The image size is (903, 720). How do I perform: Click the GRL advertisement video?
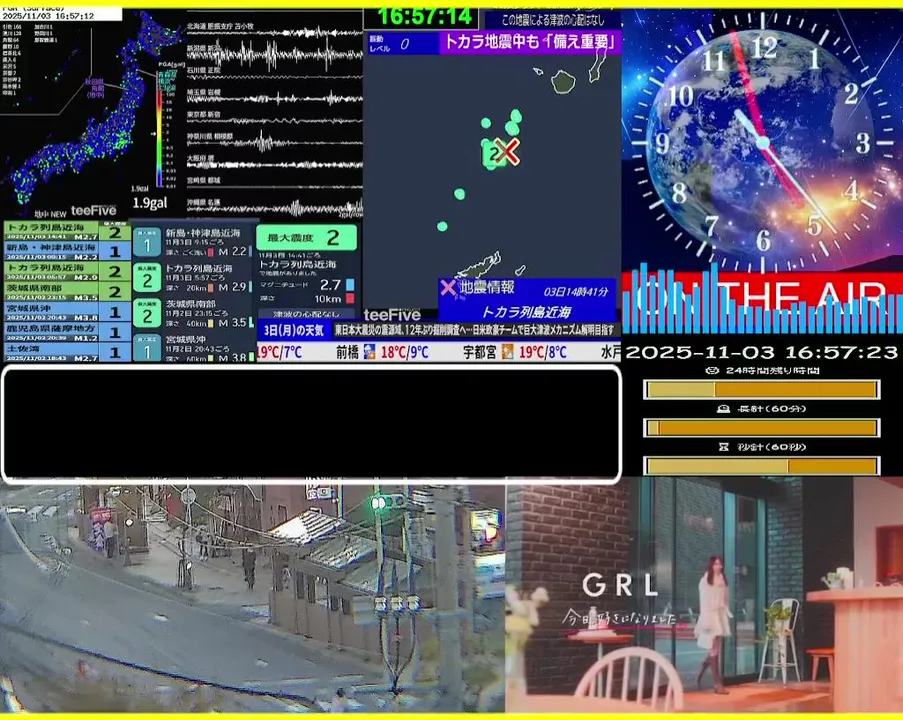[704, 595]
